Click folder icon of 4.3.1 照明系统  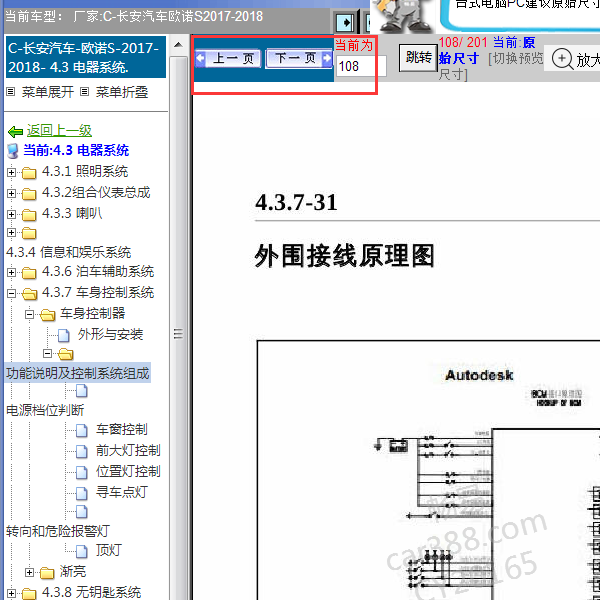tap(29, 173)
